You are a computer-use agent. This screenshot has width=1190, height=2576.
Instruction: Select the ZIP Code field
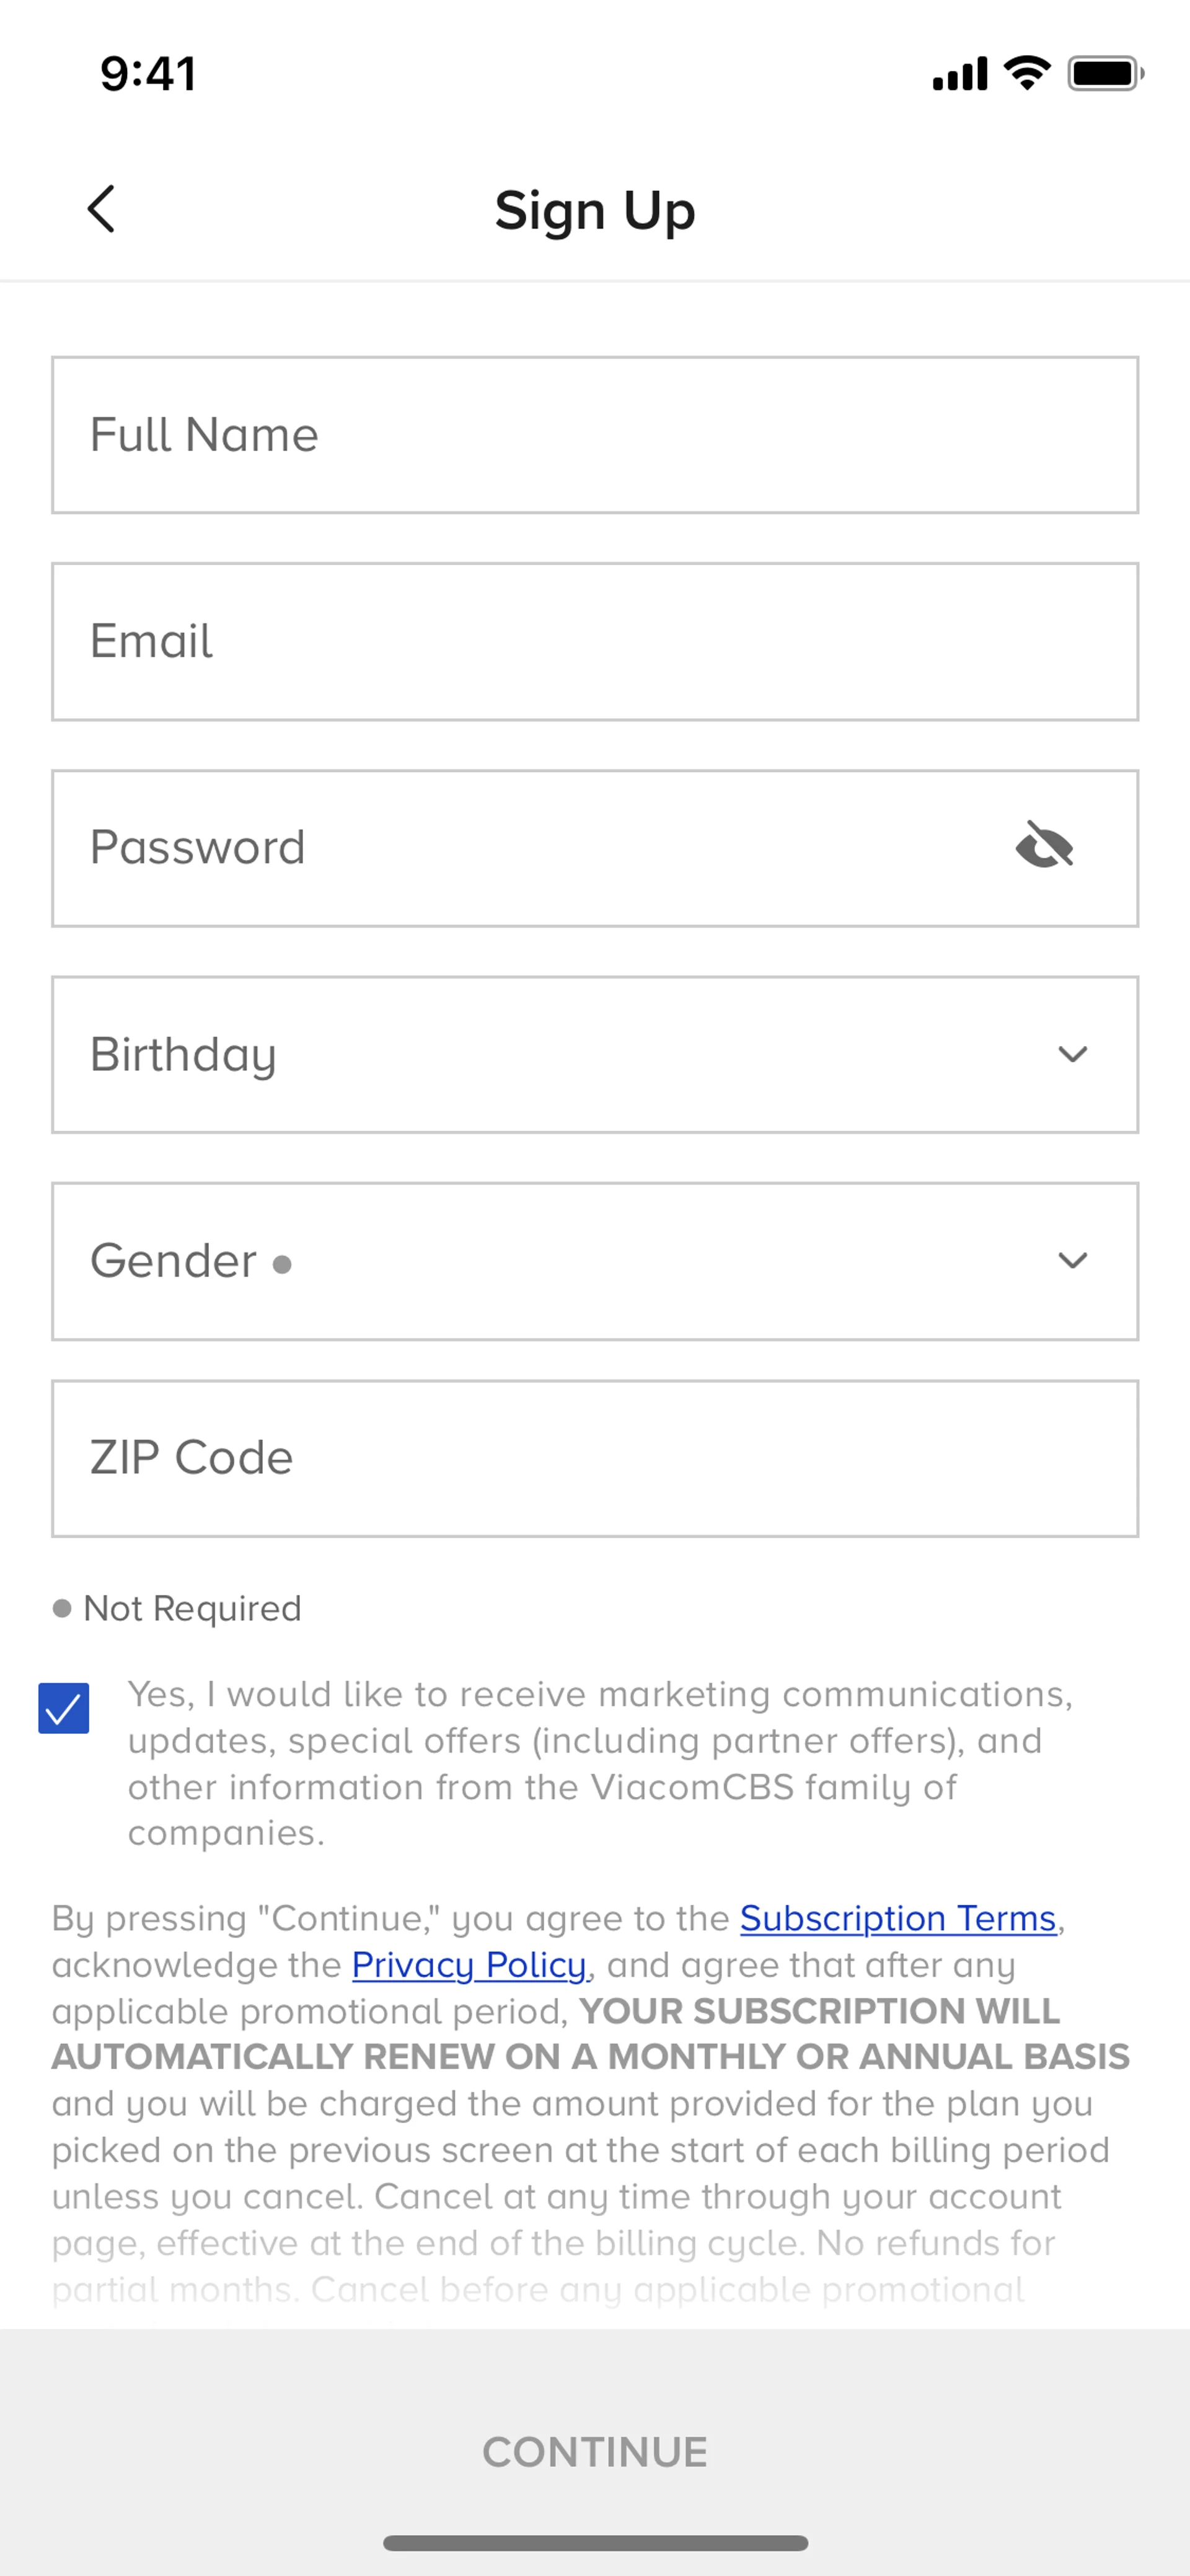(594, 1458)
